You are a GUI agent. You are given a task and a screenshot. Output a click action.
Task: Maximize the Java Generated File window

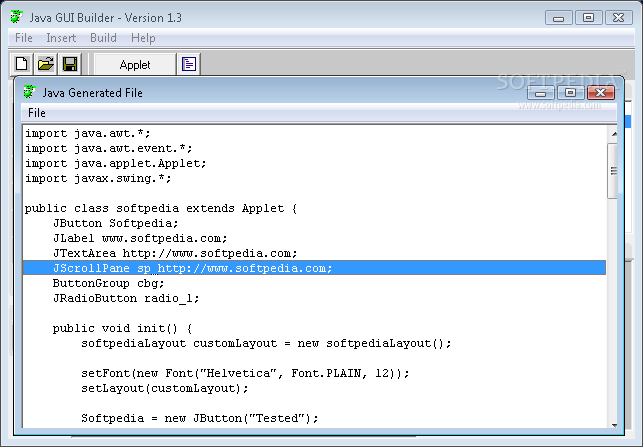click(570, 93)
